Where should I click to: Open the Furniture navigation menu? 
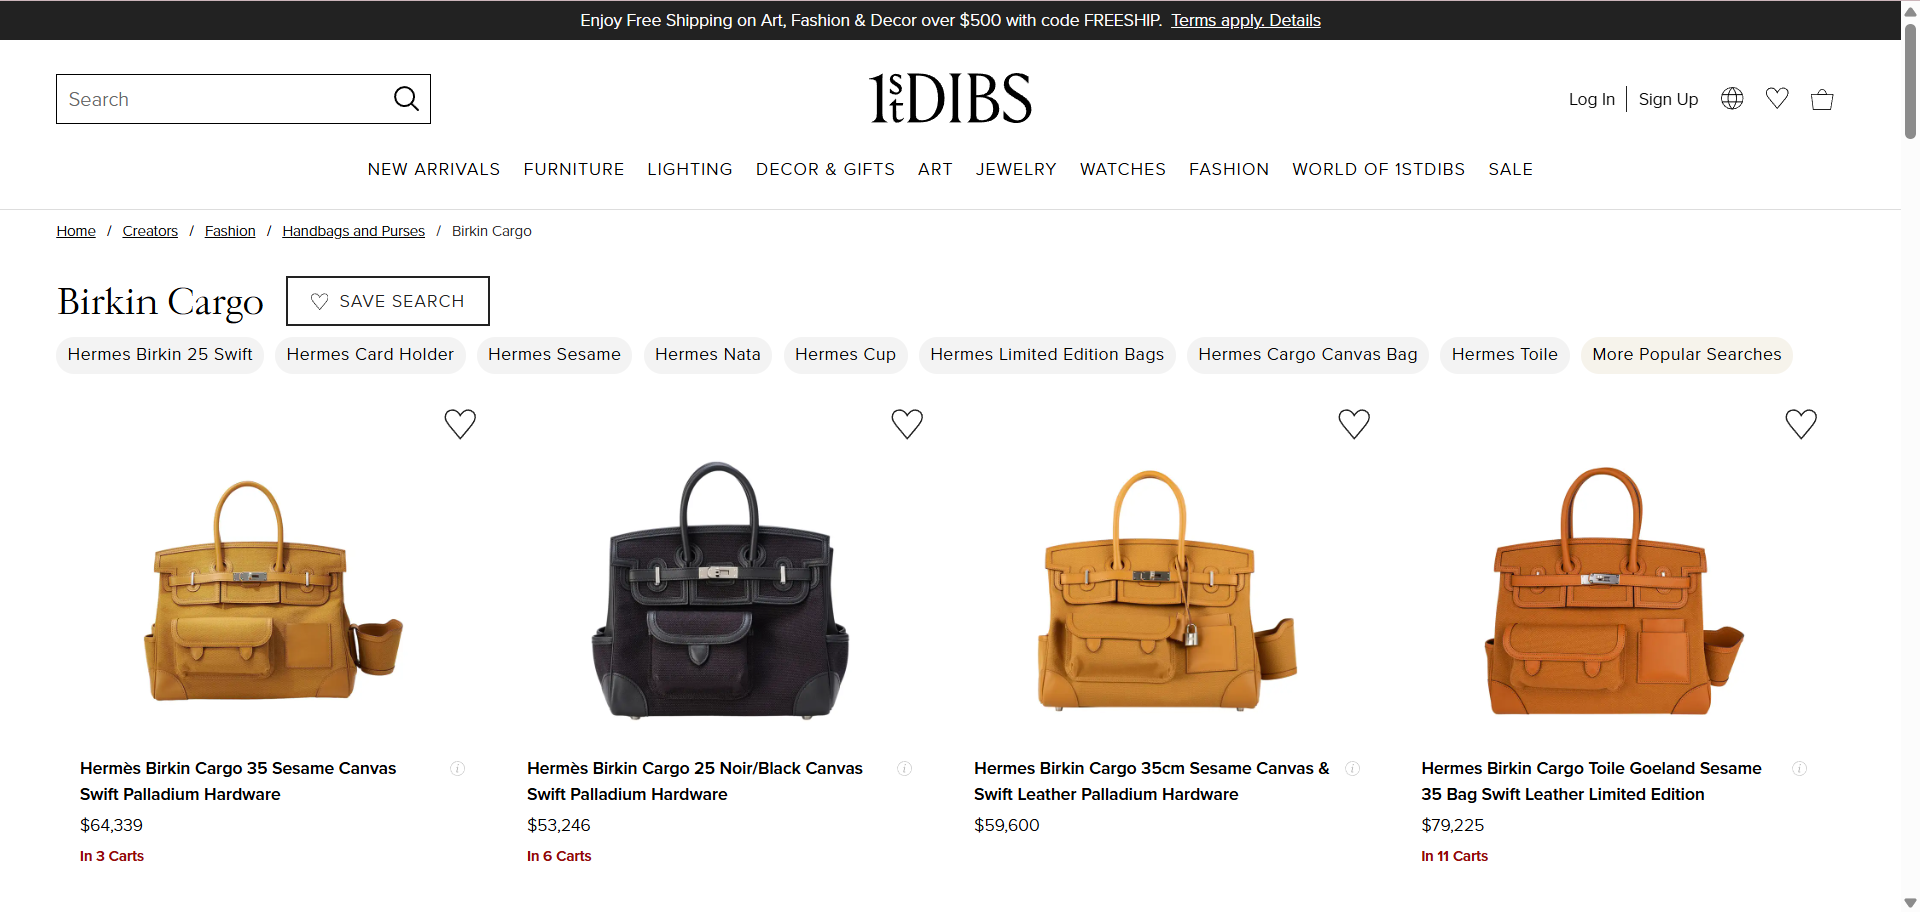point(574,169)
